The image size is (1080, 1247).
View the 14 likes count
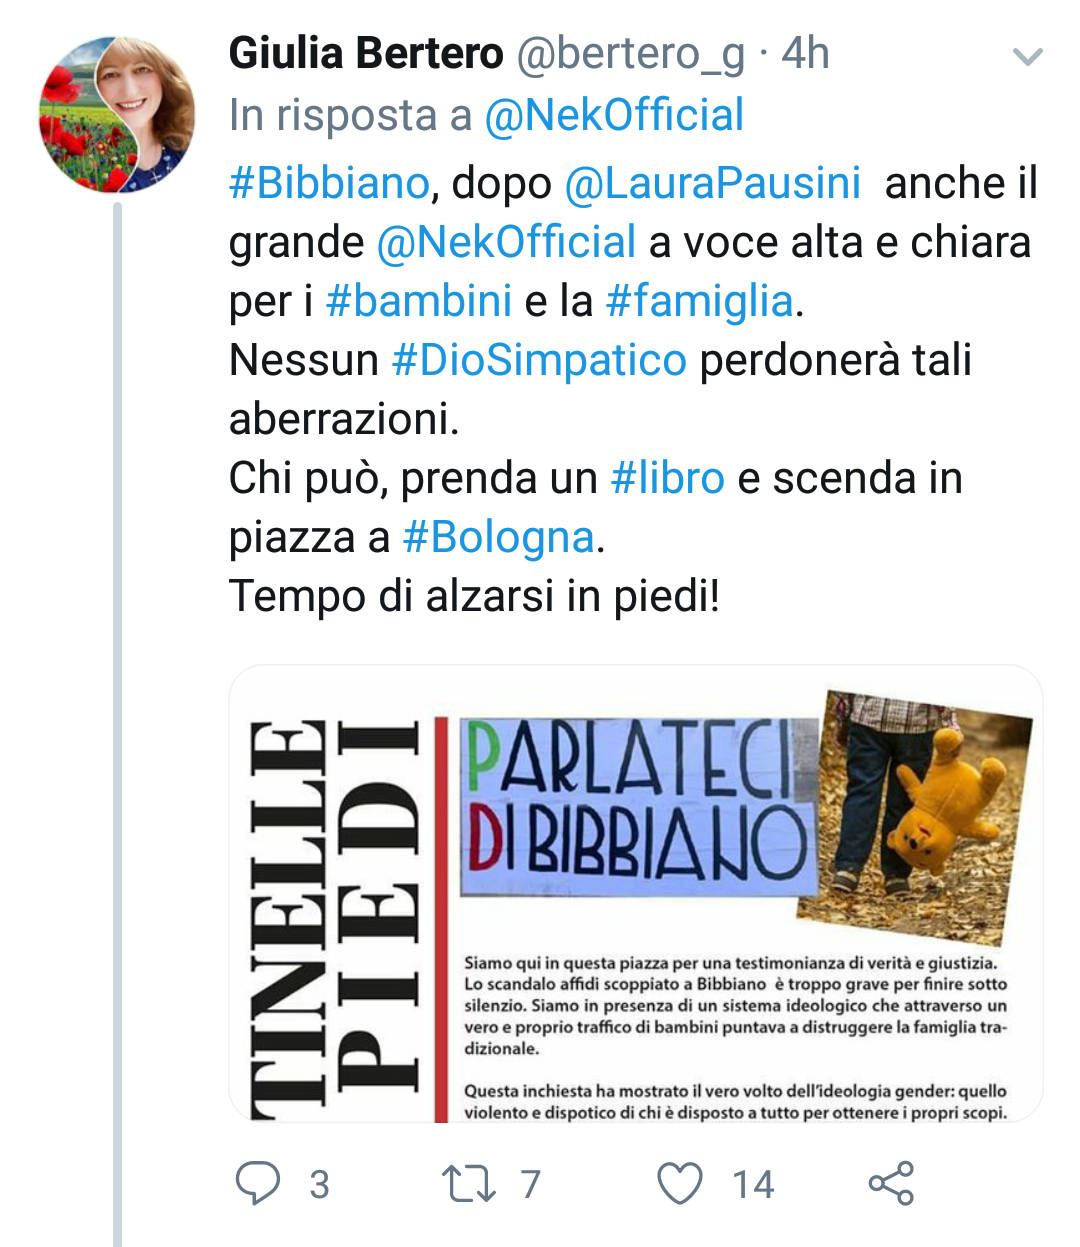753,1185
